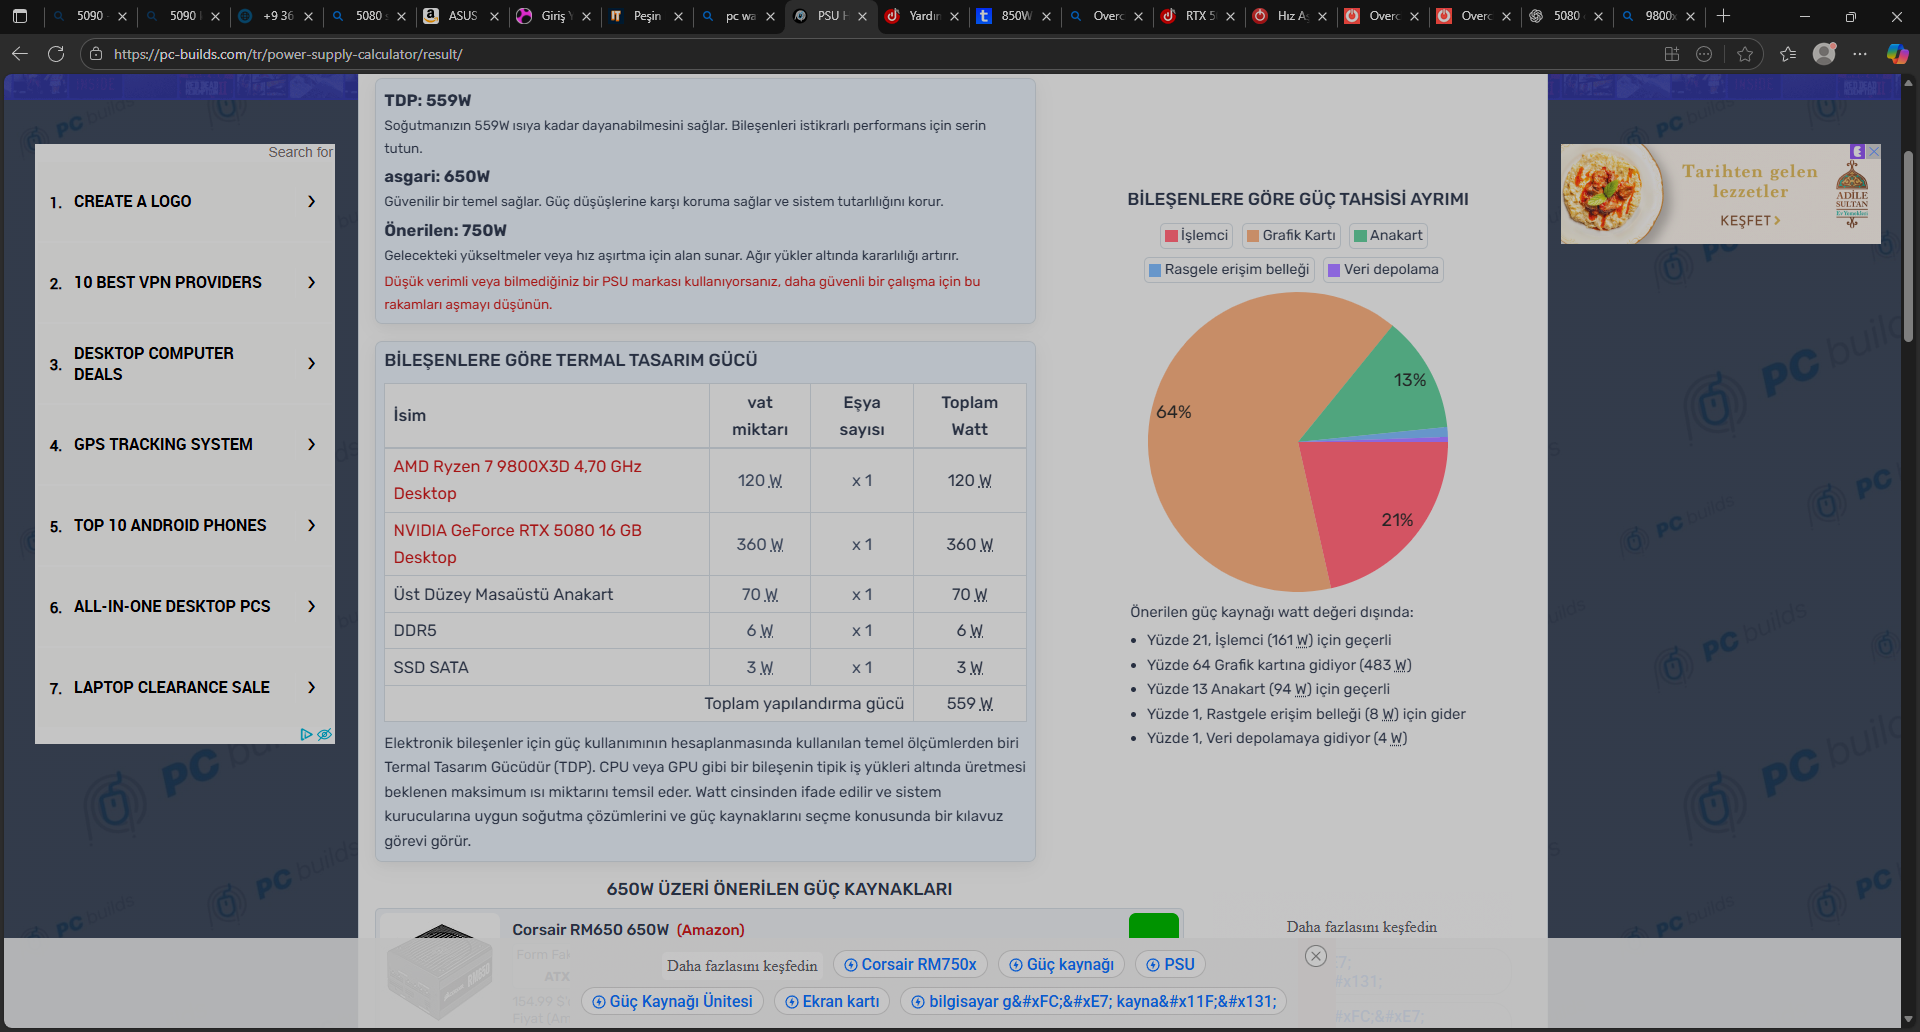
Task: Open the NVIDIA GeForce RTX 5080 link
Action: [x=517, y=544]
